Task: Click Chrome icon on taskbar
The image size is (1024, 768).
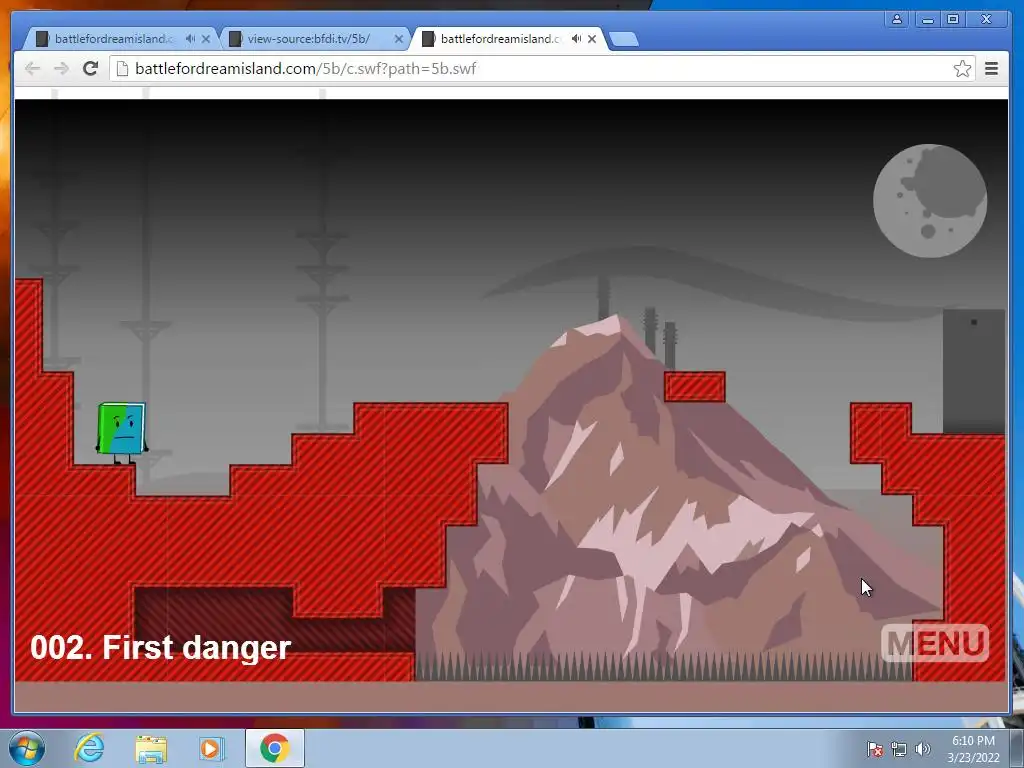Action: 275,748
